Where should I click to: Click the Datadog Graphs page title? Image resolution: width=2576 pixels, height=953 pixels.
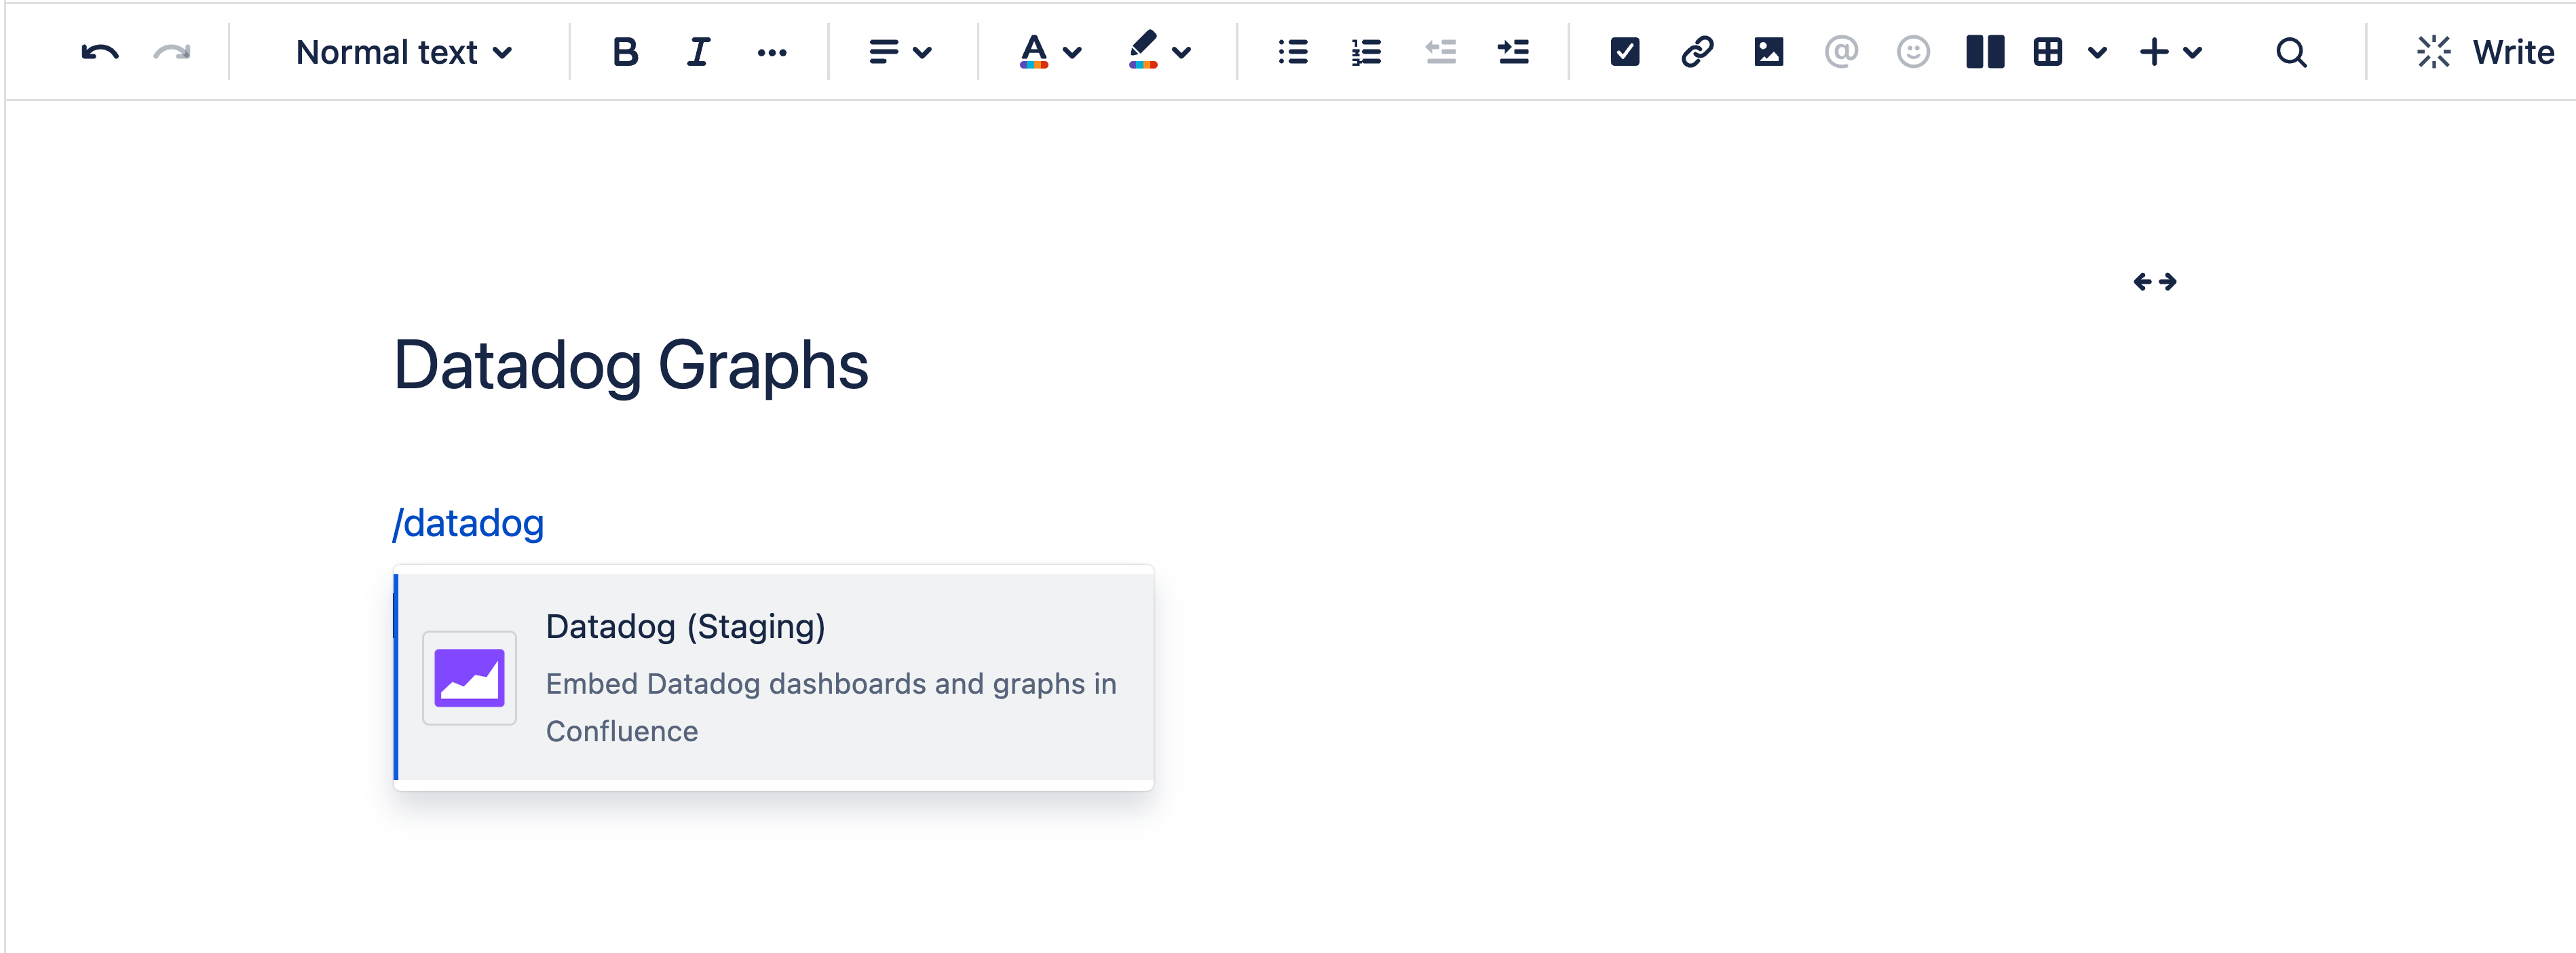(x=631, y=366)
